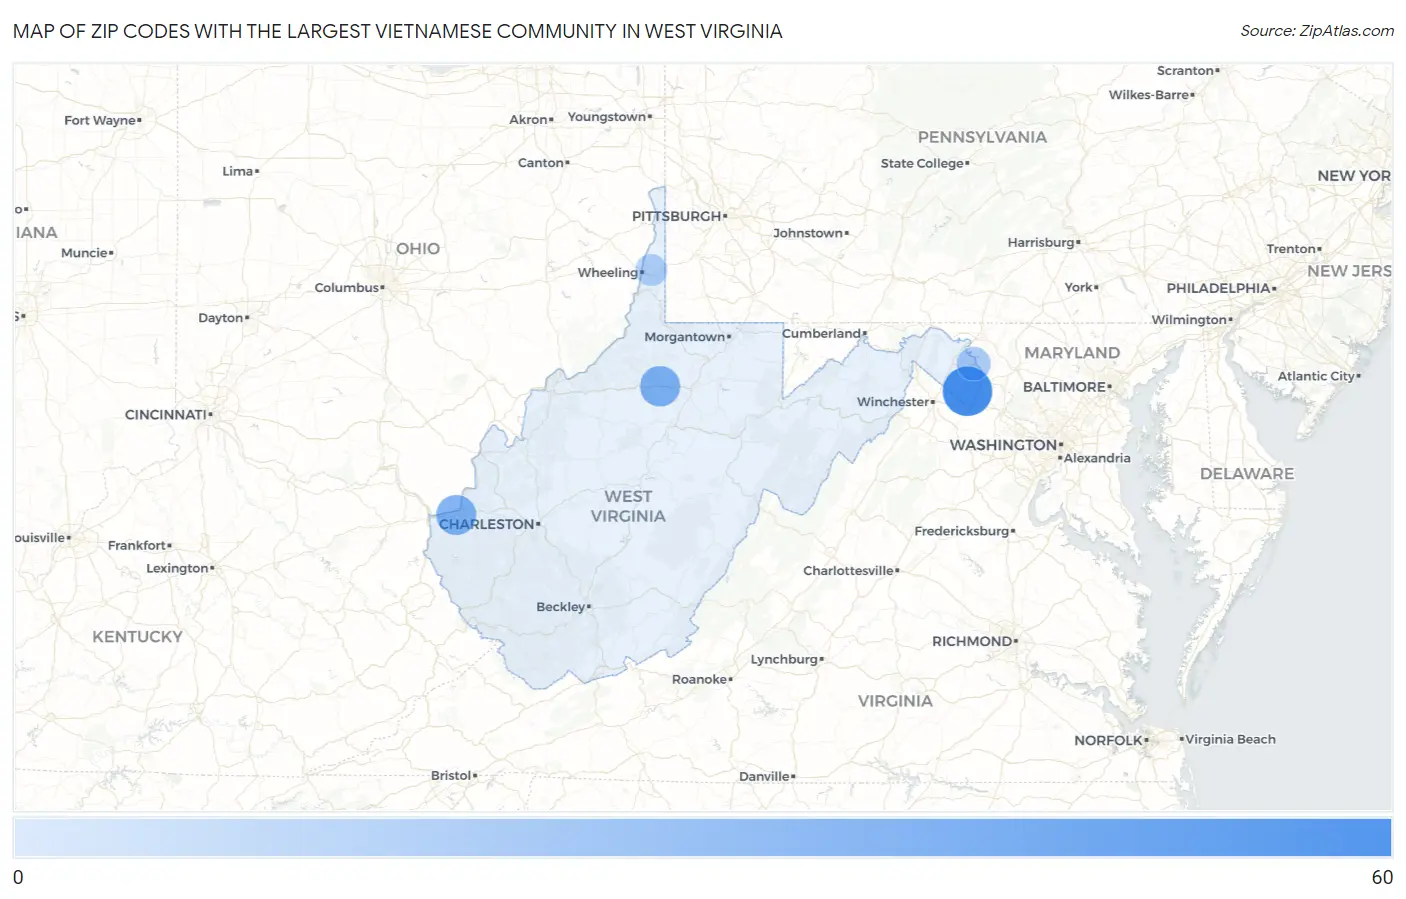Click the Lynchburg city label
Screen dimensions: 1406x899
click(x=786, y=659)
